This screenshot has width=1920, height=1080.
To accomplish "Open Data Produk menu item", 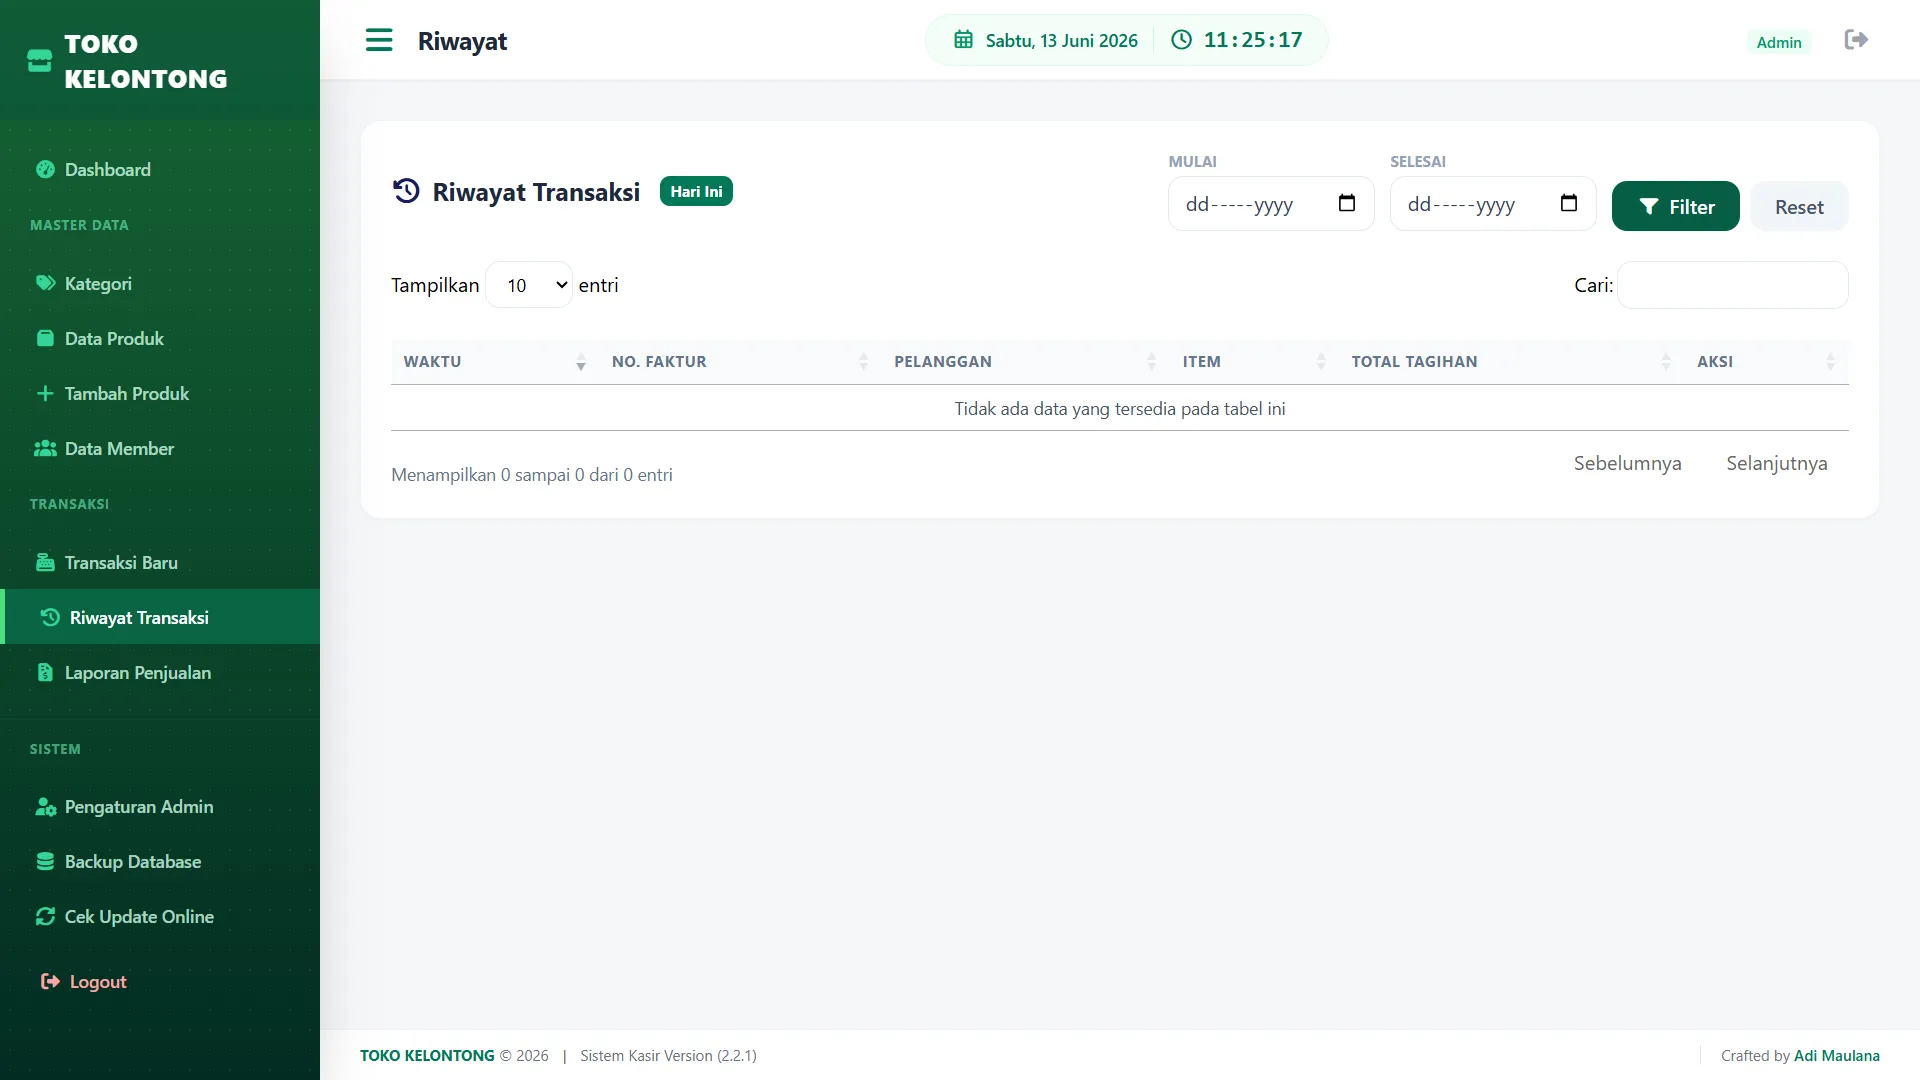I will point(160,338).
